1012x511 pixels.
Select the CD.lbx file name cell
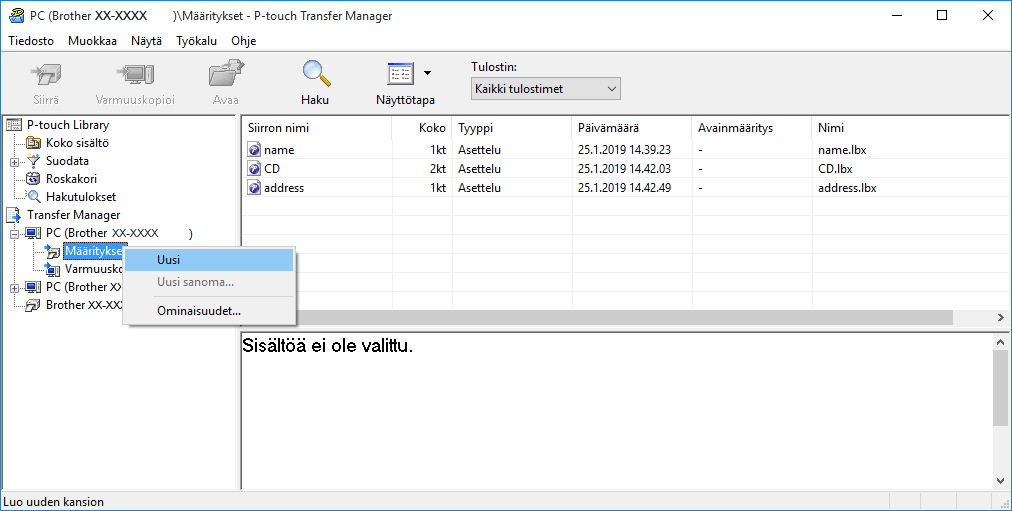point(835,169)
